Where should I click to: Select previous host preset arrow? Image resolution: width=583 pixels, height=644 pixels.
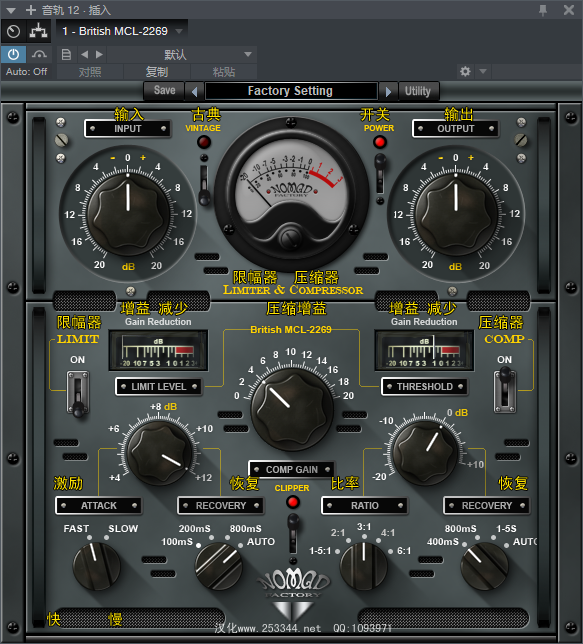click(85, 55)
